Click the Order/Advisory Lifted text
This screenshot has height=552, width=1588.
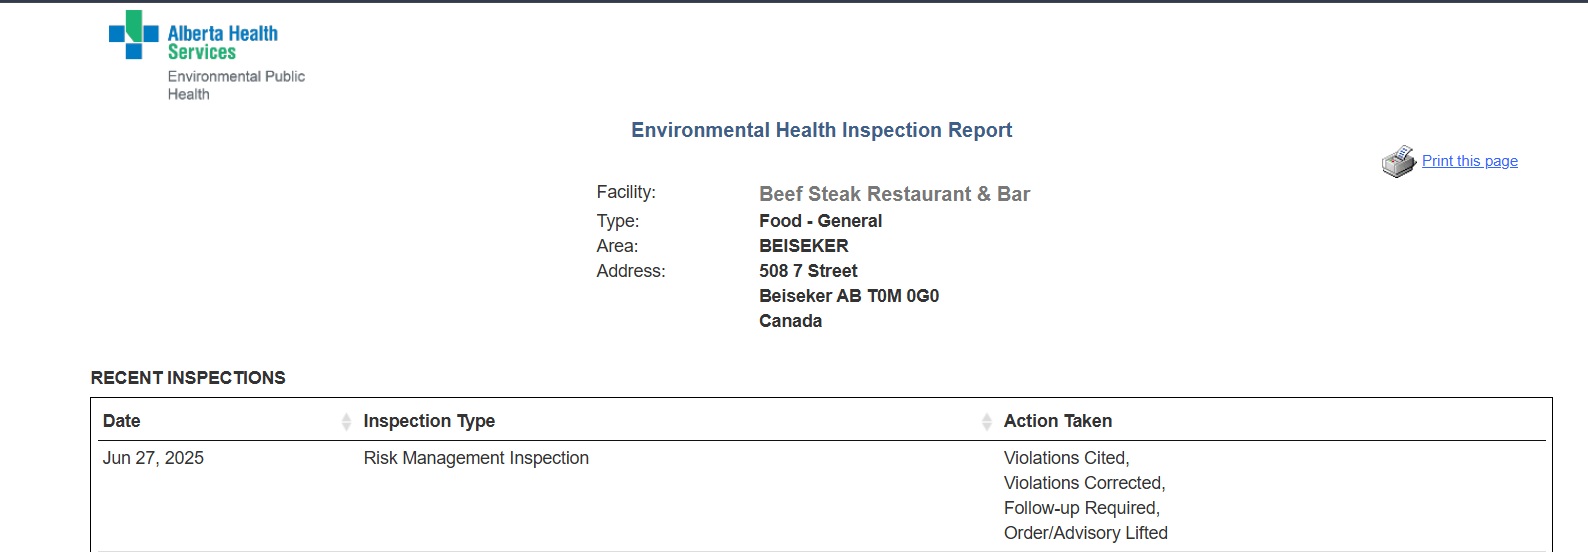pos(1086,533)
